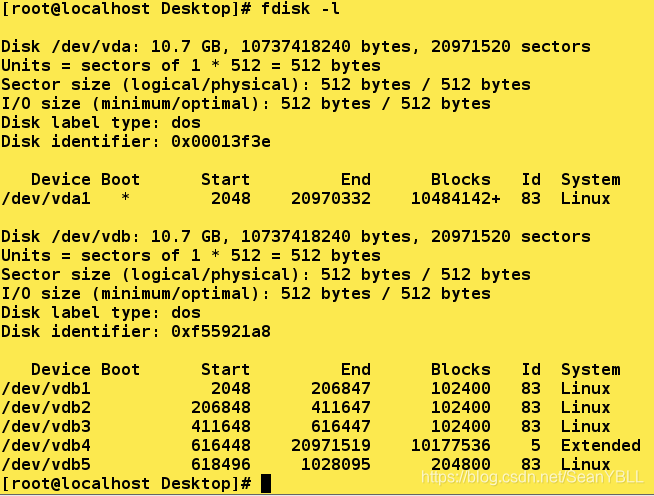This screenshot has height=496, width=654.
Task: Click second 'Disk label type: dos' line
Action: (x=101, y=313)
